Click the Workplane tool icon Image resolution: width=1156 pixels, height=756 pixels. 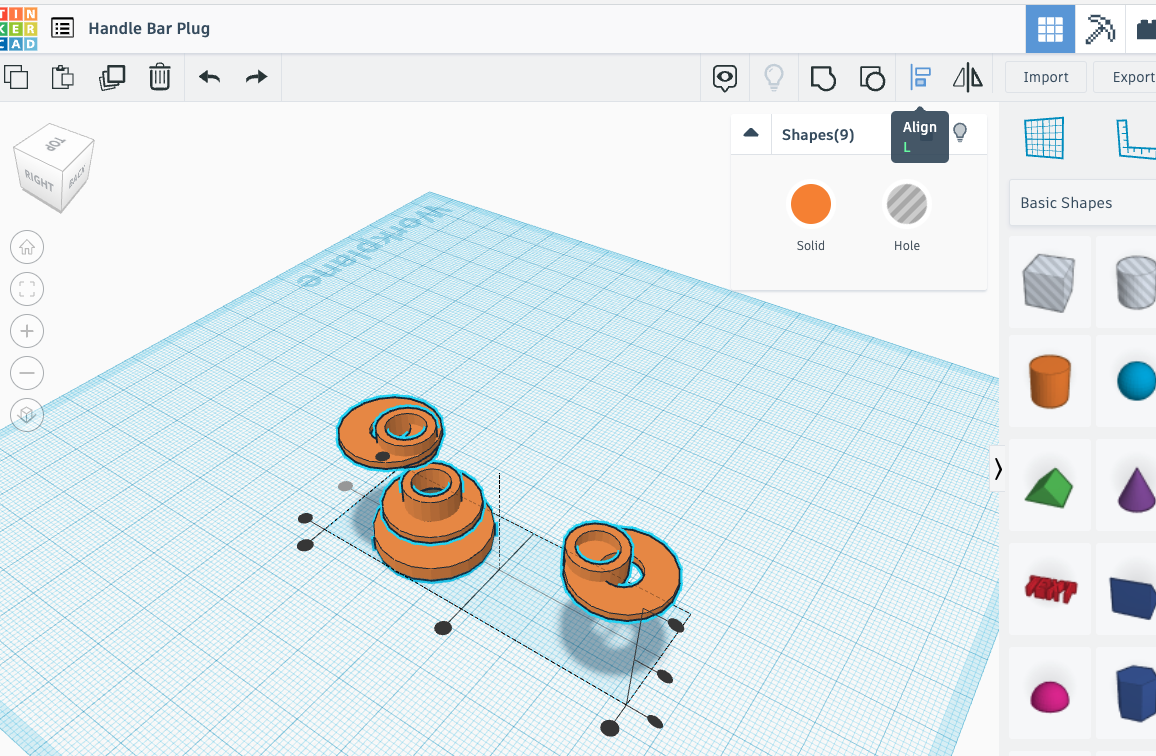click(x=1045, y=138)
